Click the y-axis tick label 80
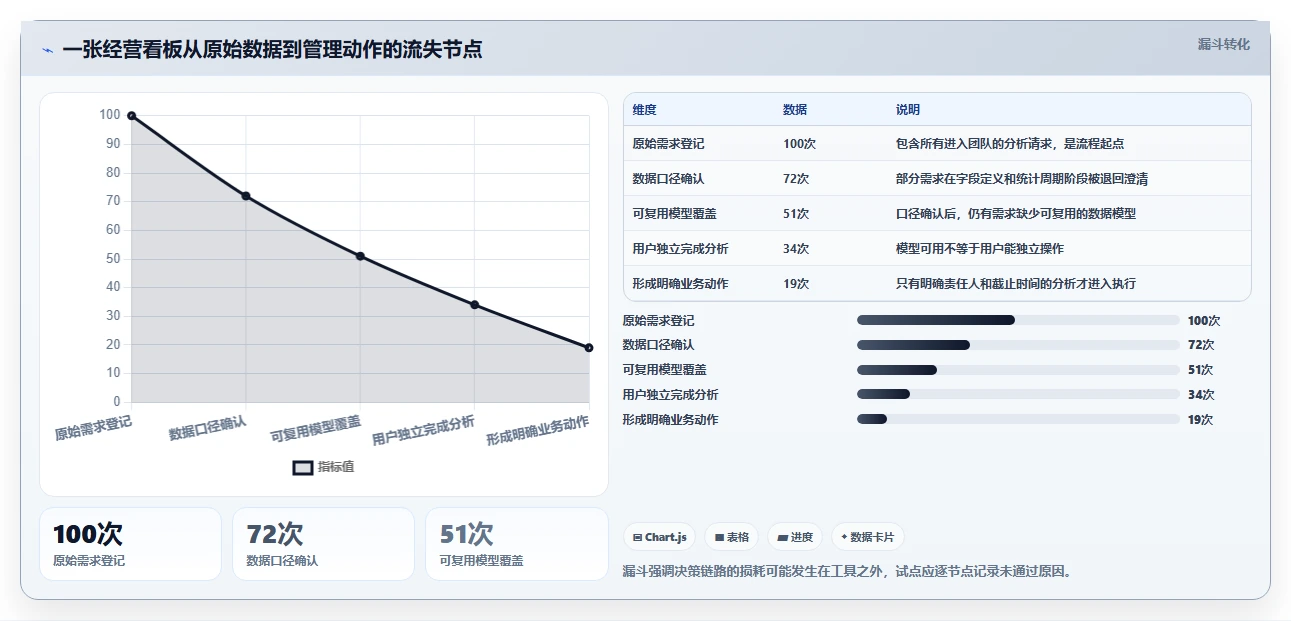This screenshot has height=621, width=1291. pyautogui.click(x=113, y=173)
